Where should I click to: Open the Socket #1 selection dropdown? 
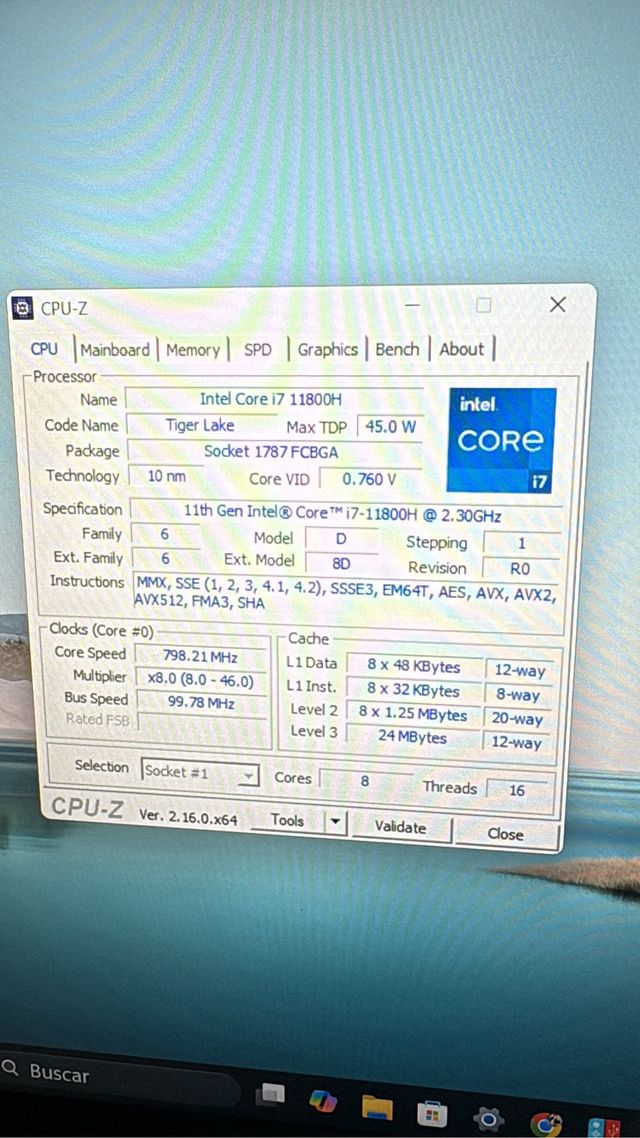200,774
